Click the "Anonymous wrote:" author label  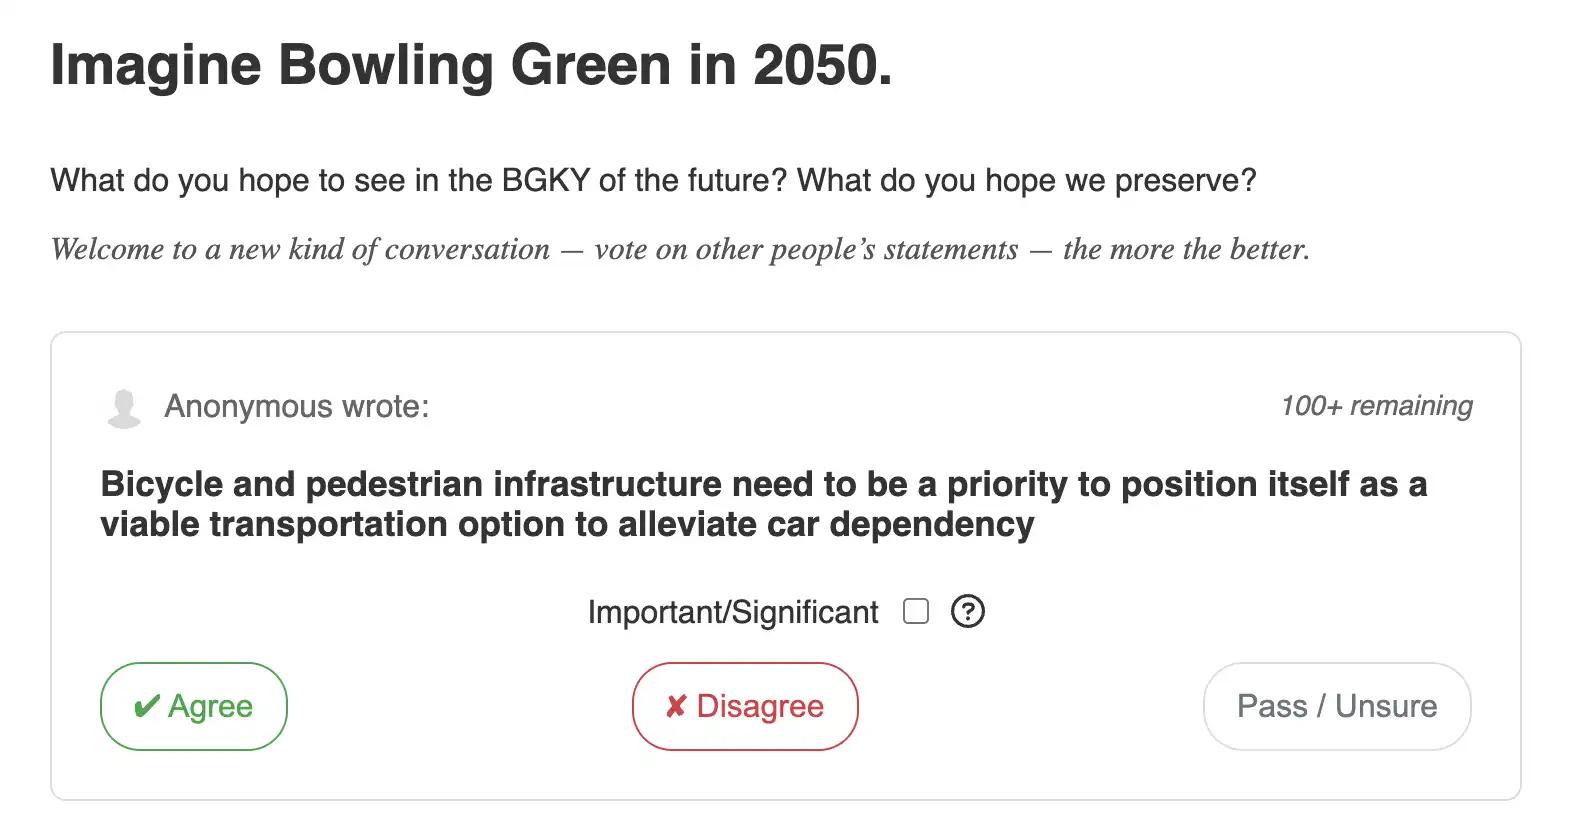coord(296,406)
